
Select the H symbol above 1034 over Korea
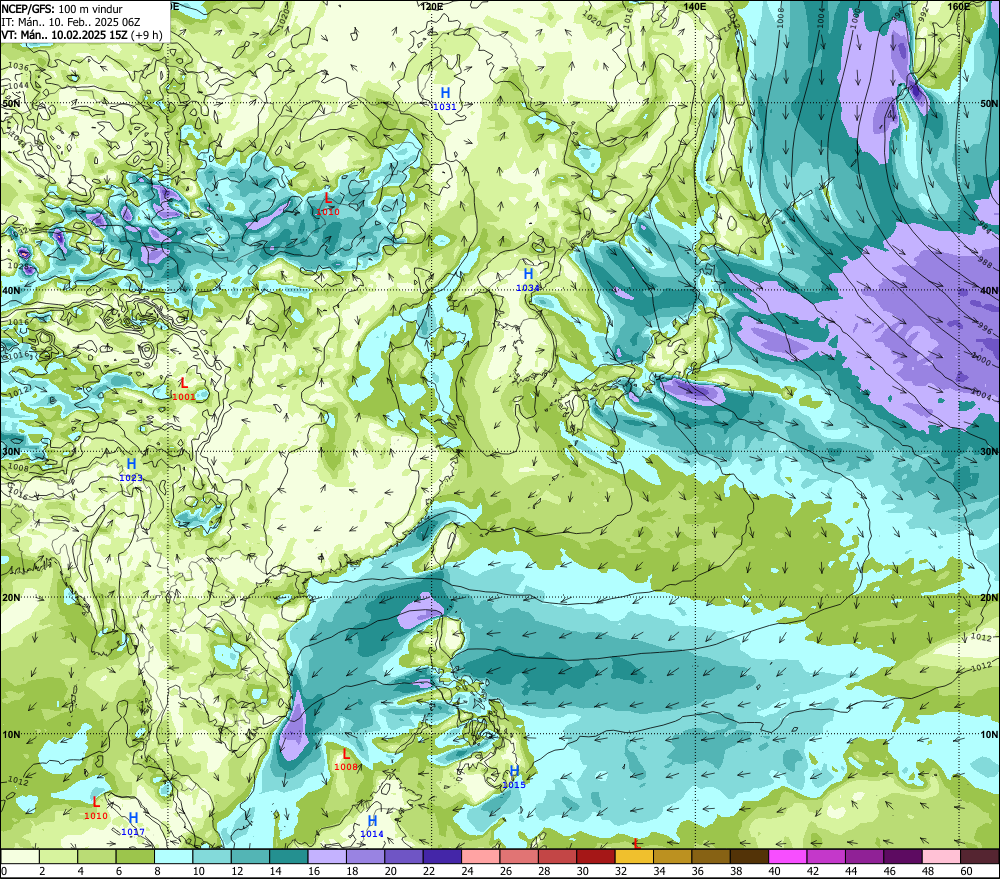point(528,274)
